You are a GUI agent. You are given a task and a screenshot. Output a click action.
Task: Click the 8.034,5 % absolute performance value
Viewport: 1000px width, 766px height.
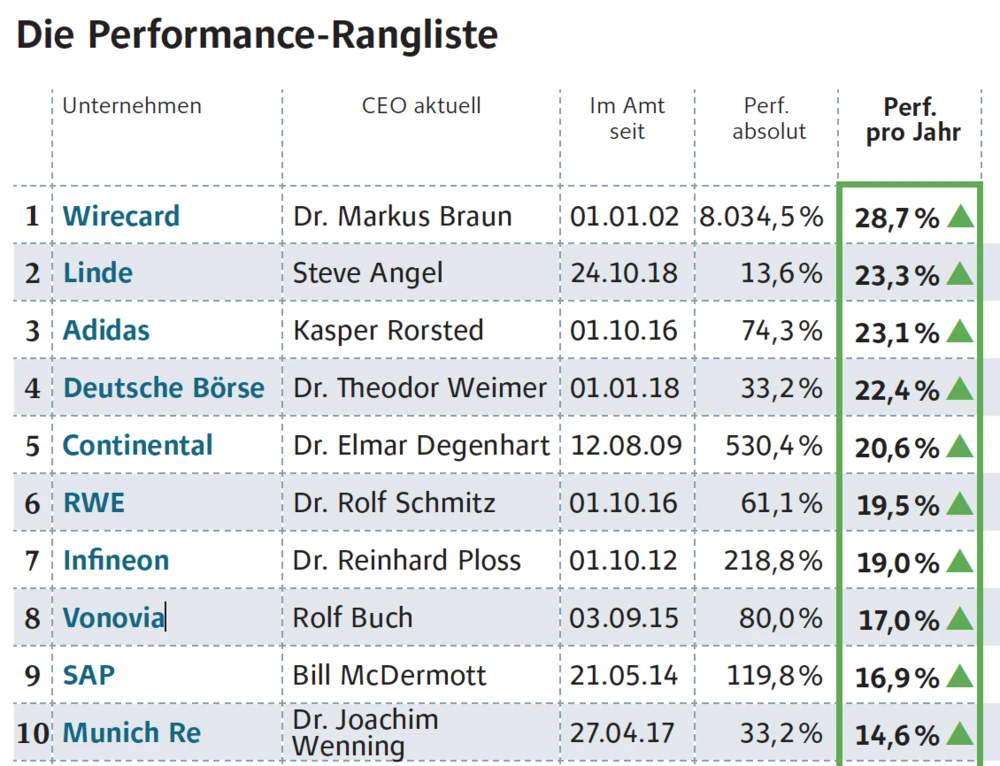coord(761,216)
